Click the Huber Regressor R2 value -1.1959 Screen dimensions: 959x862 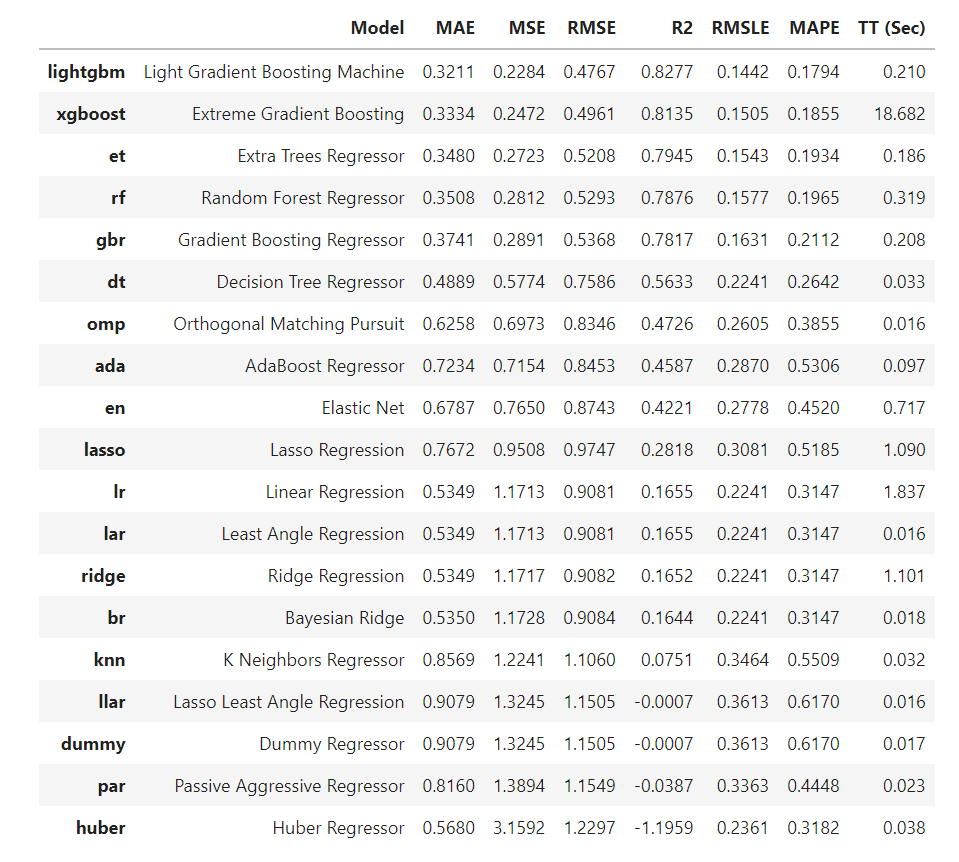point(664,828)
